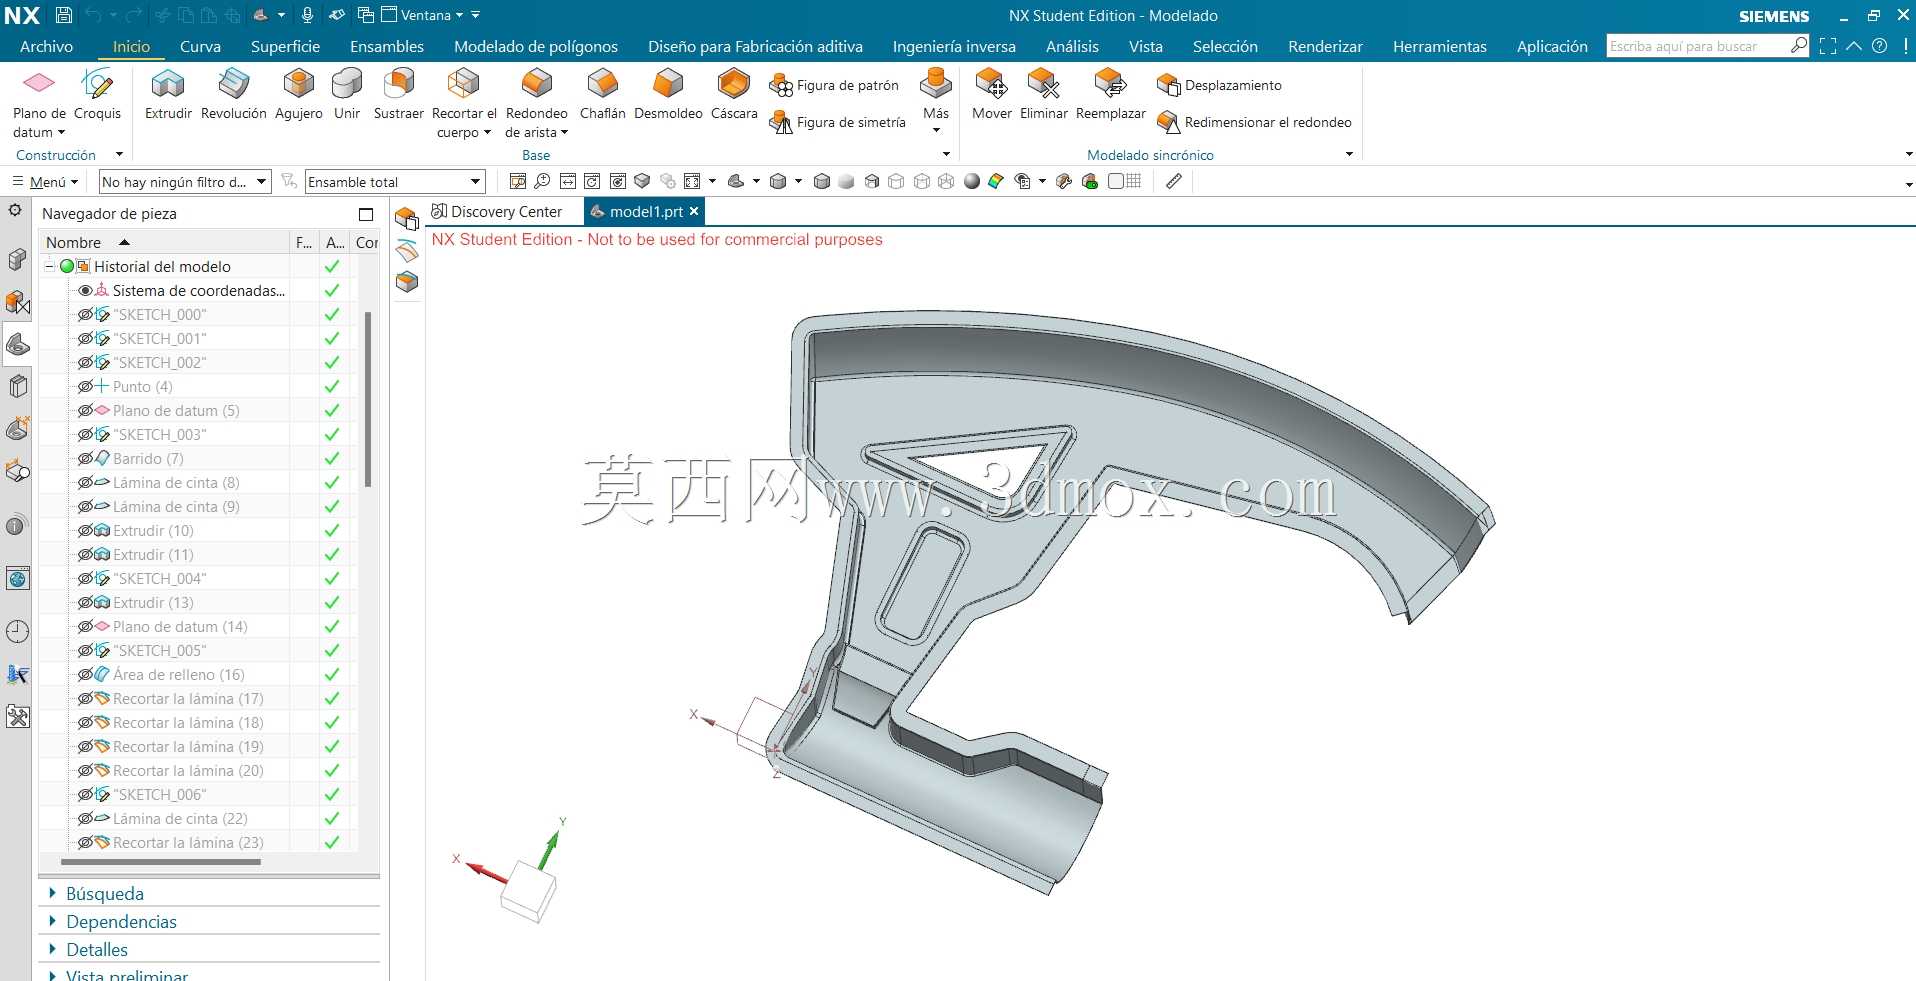Open the Menú dropdown
Screen dimensions: 1916x981
click(45, 181)
